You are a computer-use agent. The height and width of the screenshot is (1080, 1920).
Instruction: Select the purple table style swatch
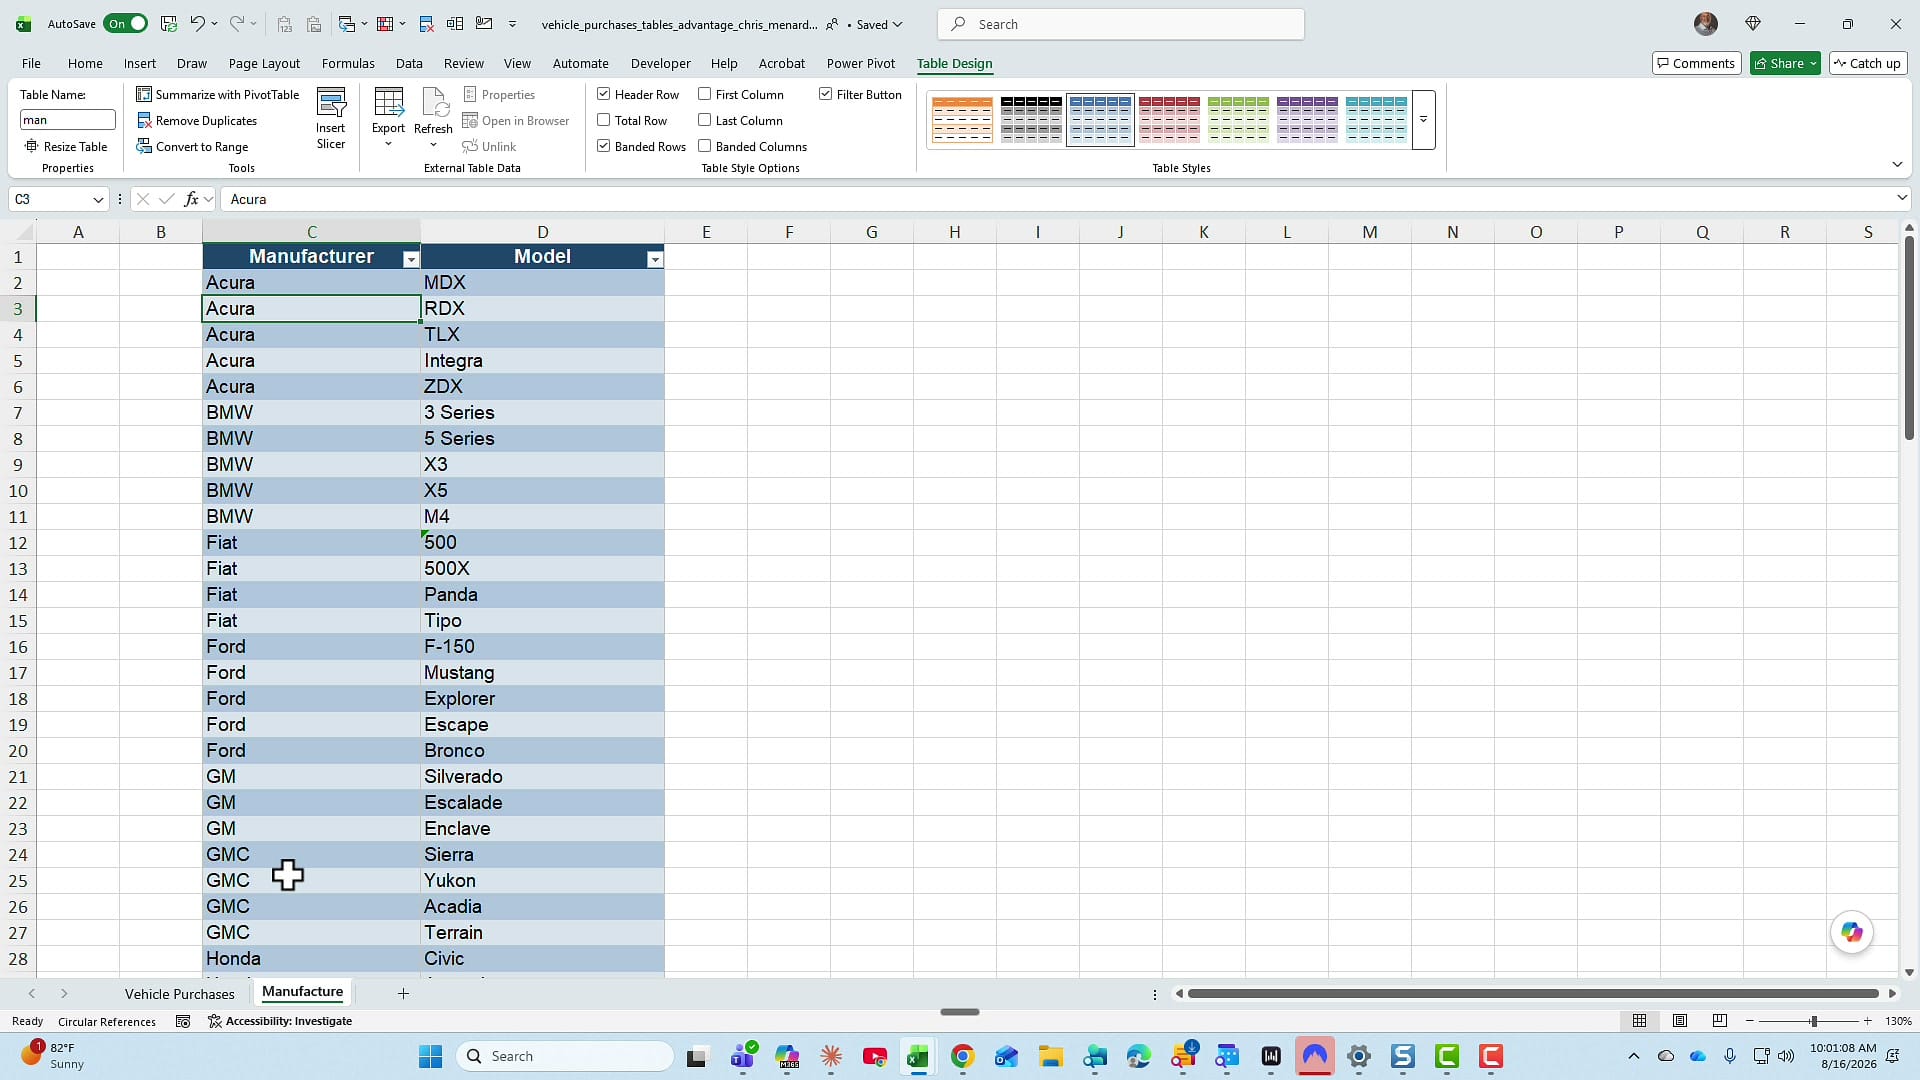1307,120
